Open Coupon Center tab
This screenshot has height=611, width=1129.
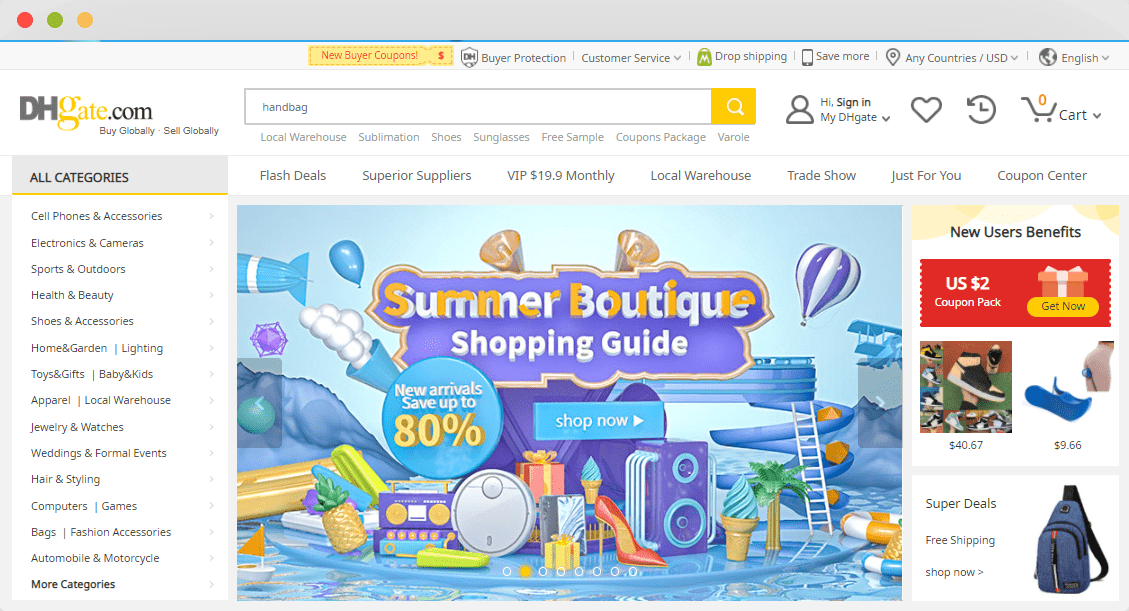(x=1042, y=176)
